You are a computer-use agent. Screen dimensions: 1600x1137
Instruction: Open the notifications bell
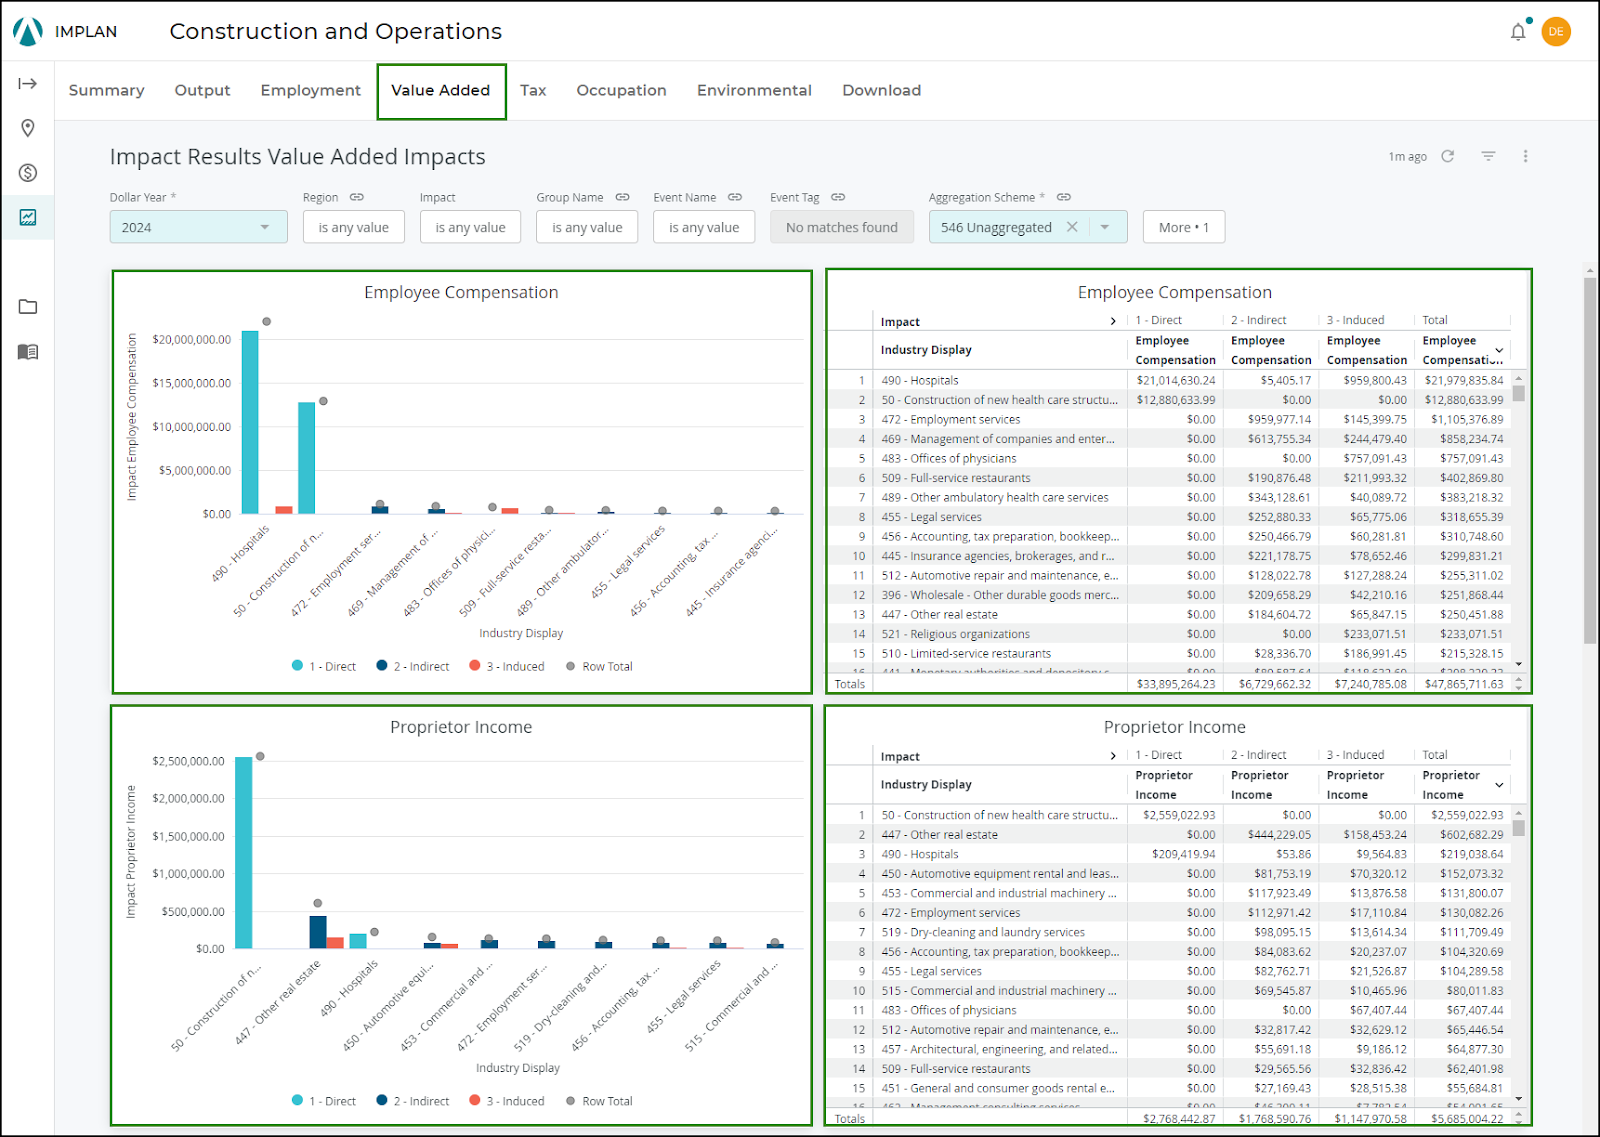pos(1518,32)
